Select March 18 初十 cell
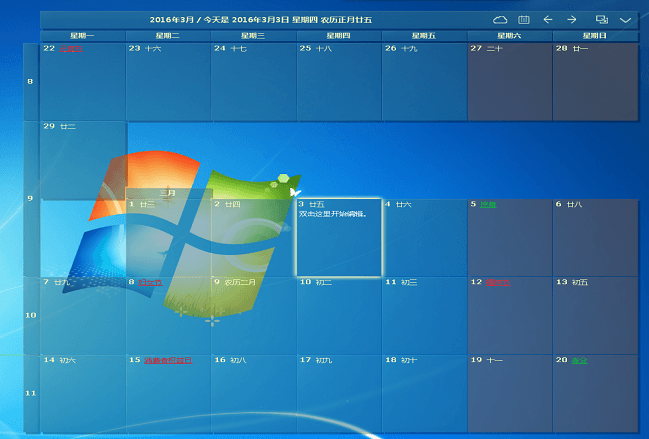Viewport: 649px width, 439px height. (x=424, y=394)
